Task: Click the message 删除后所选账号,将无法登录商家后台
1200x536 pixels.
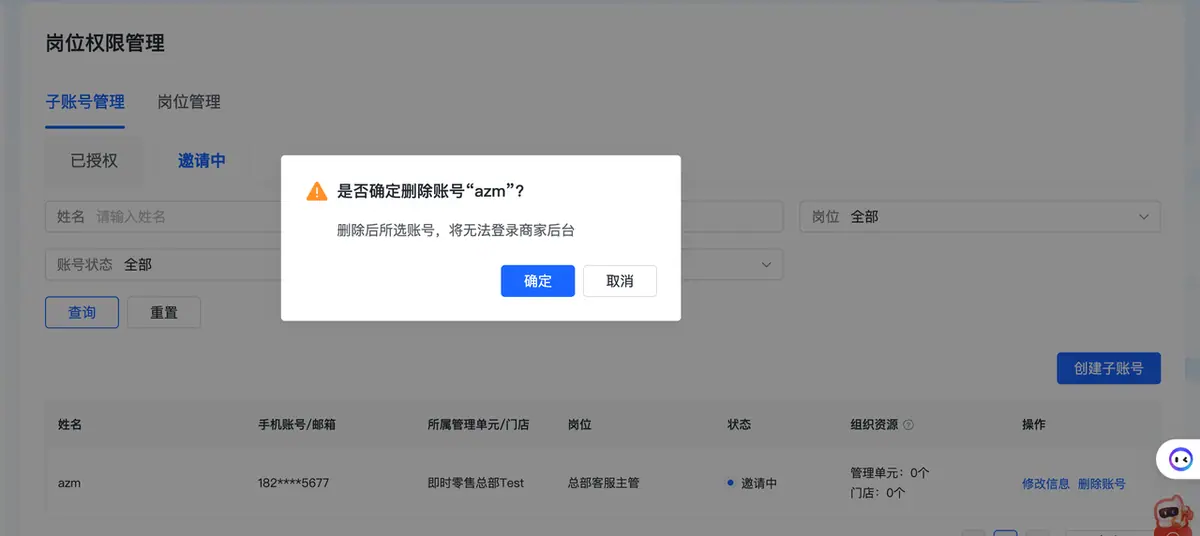Action: (456, 230)
